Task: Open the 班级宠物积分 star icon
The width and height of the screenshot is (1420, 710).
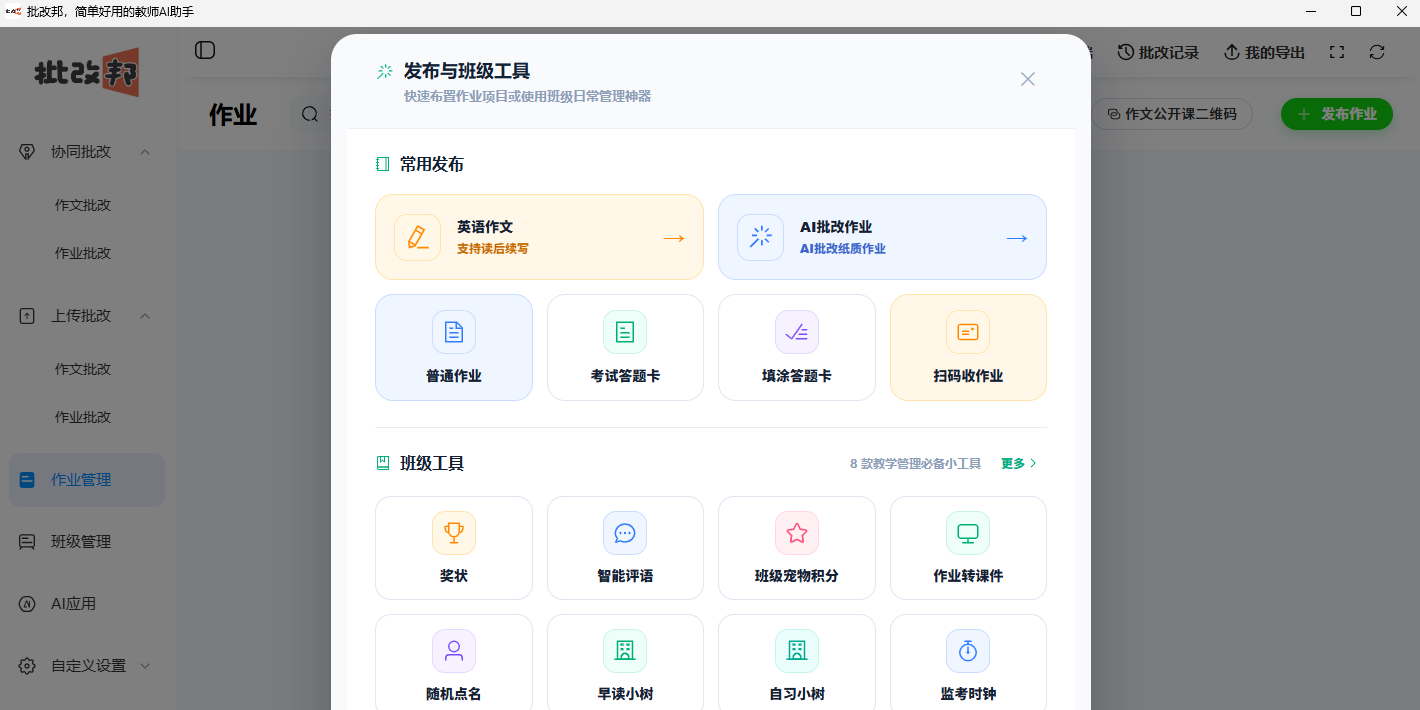Action: 797,533
